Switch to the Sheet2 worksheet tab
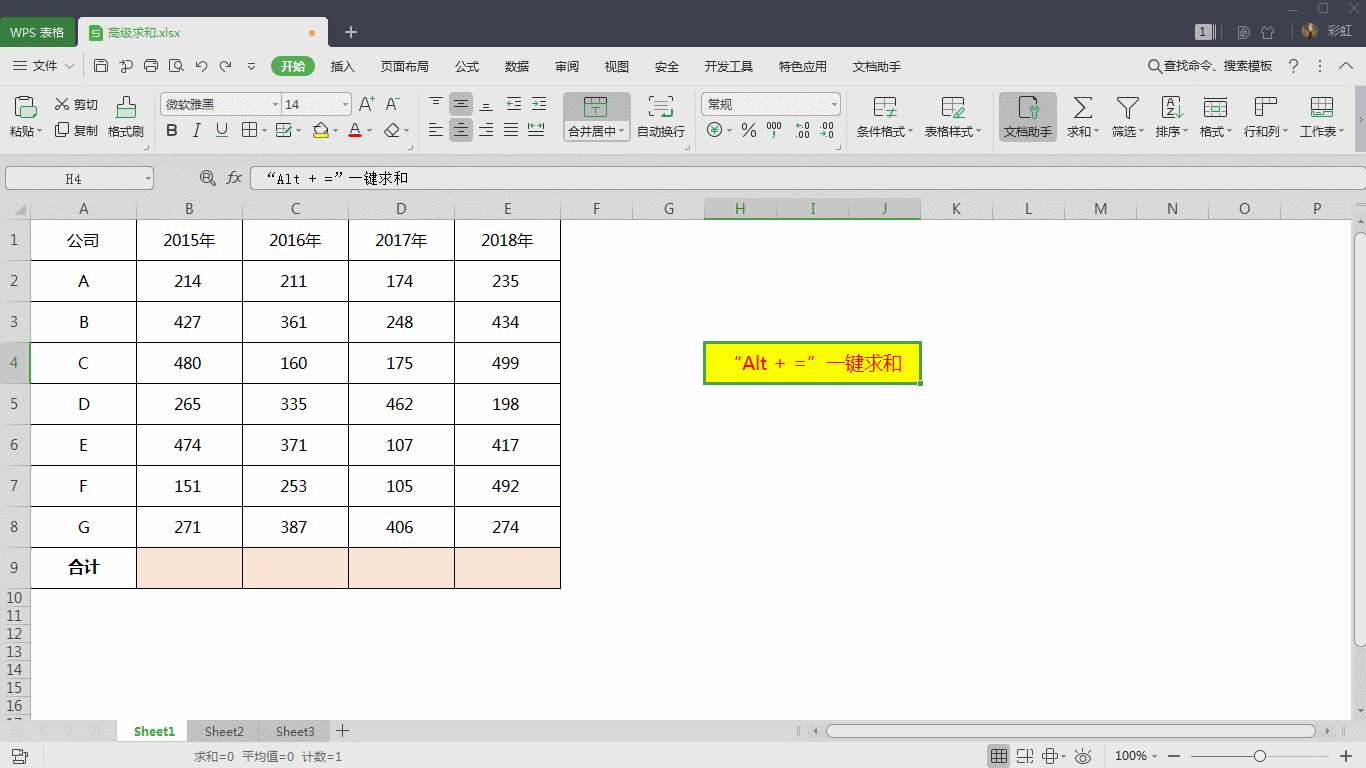Viewport: 1366px width, 768px height. pyautogui.click(x=223, y=731)
